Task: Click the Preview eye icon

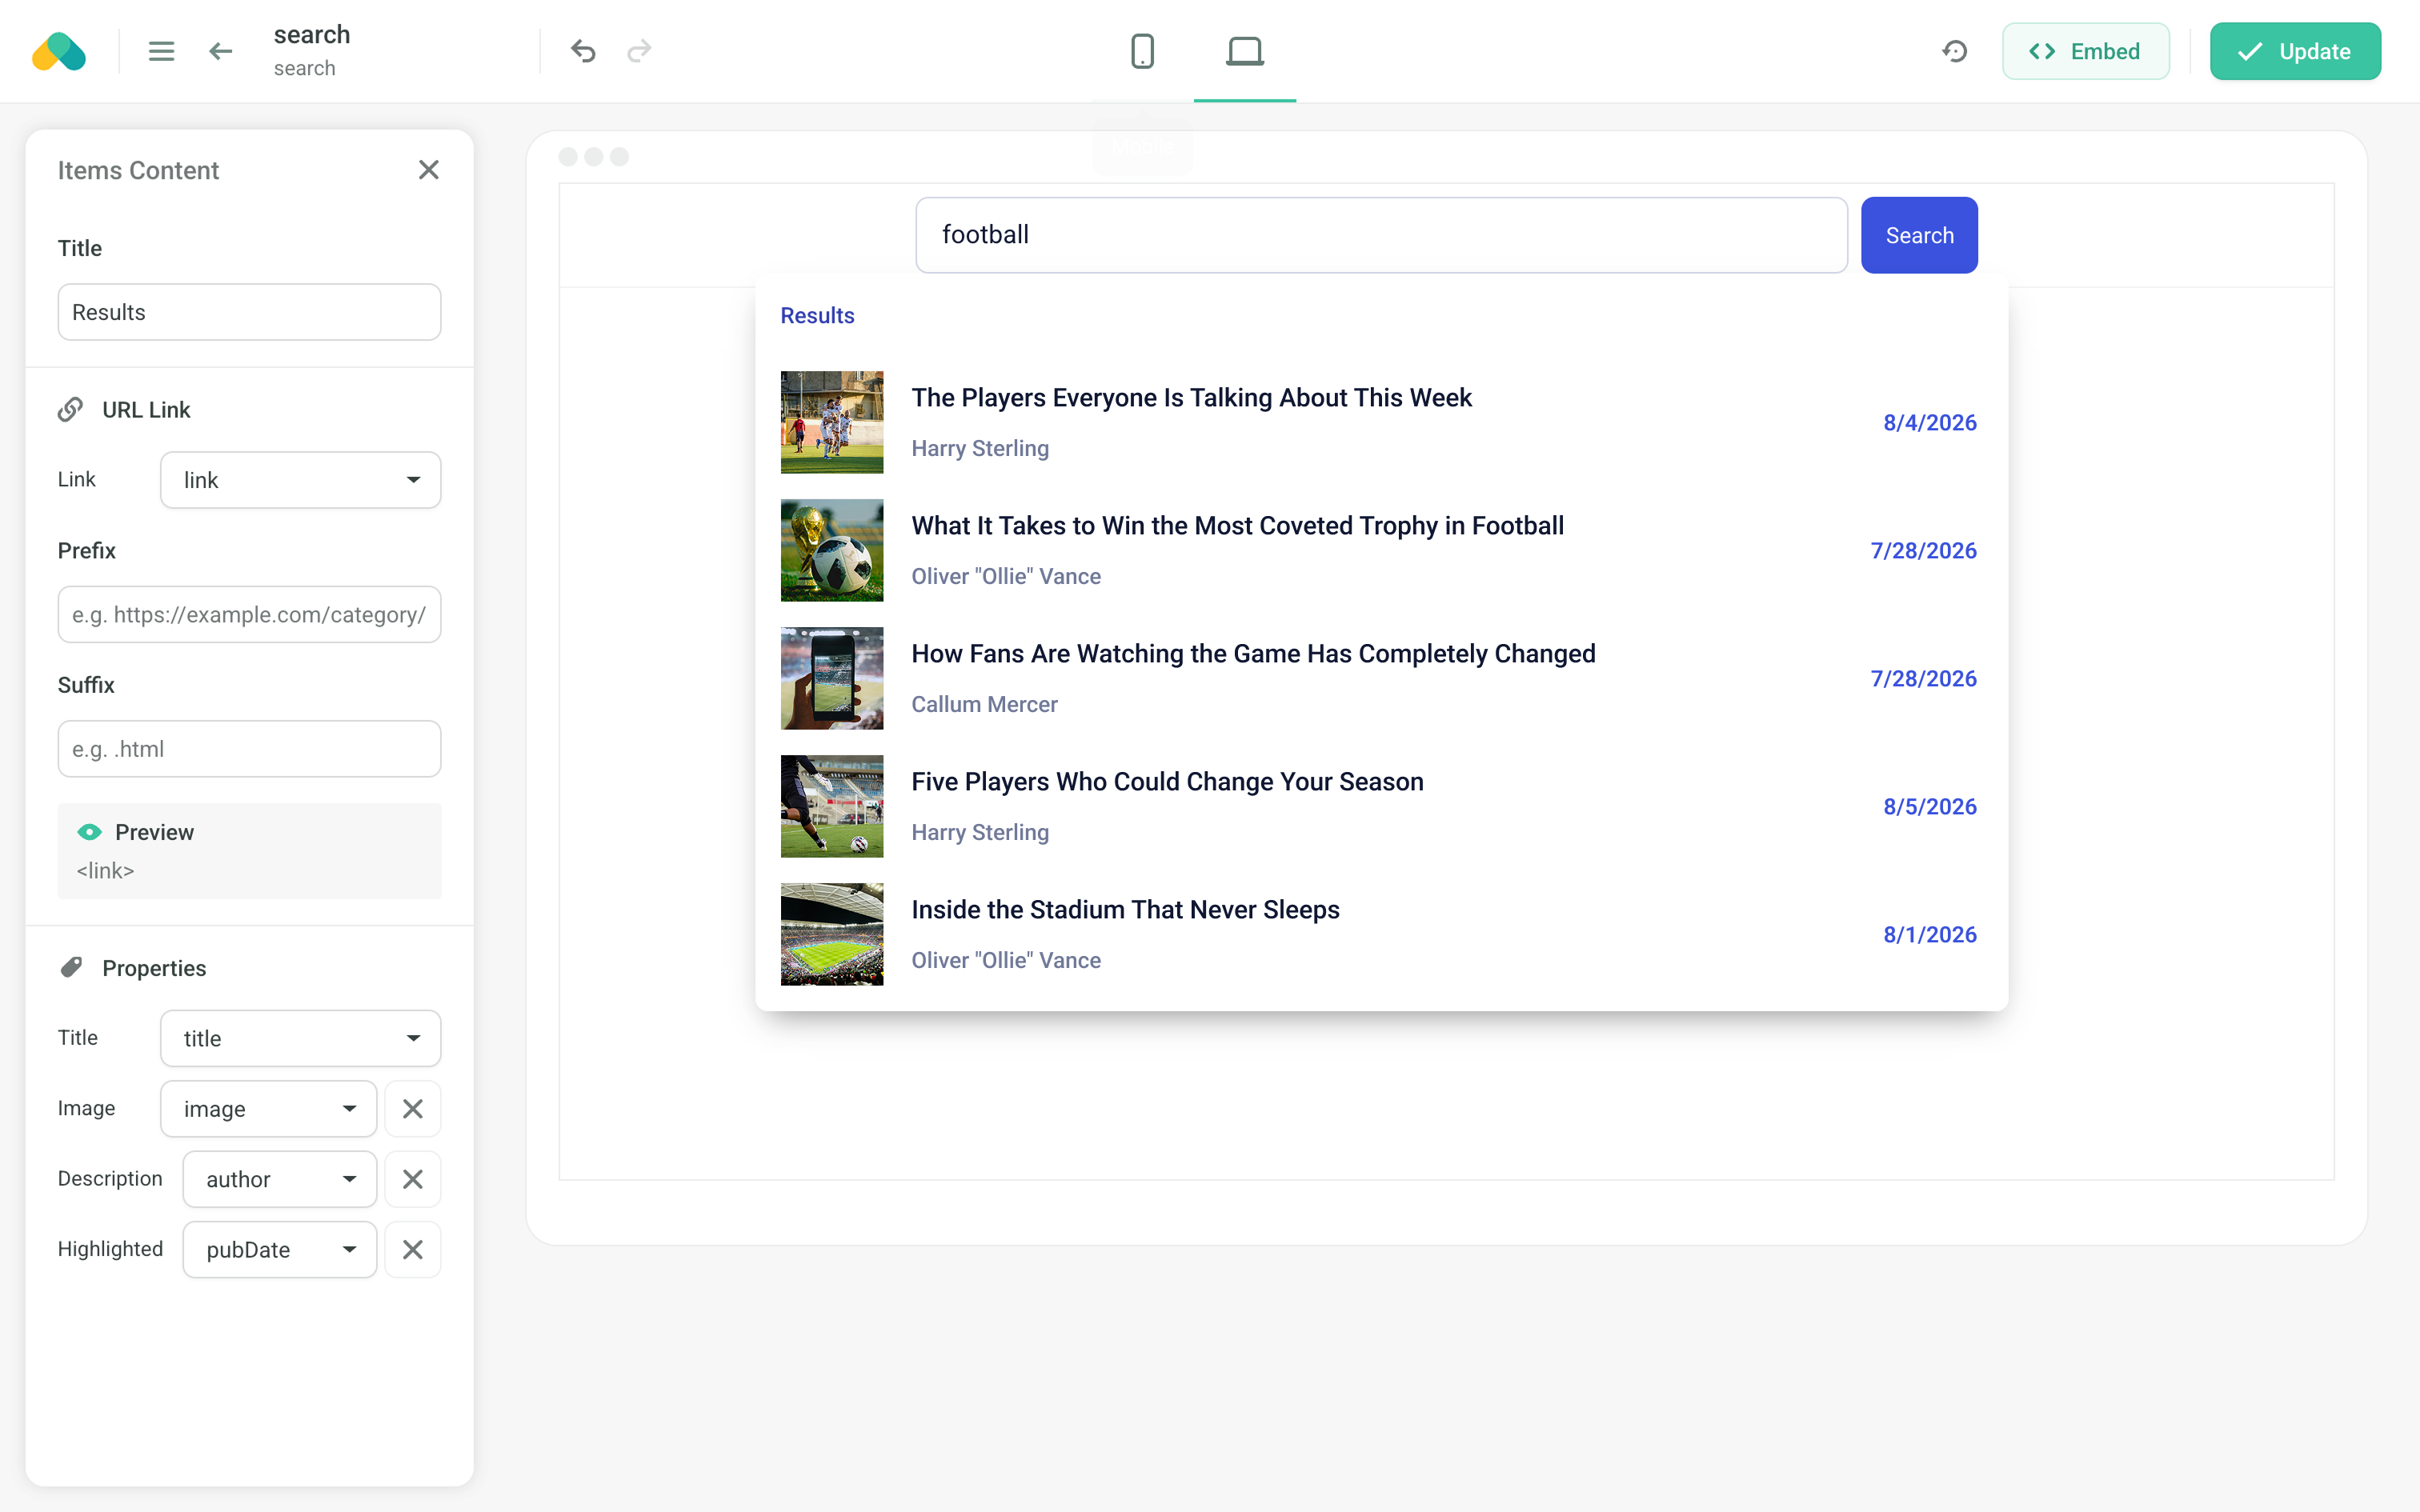Action: [89, 832]
